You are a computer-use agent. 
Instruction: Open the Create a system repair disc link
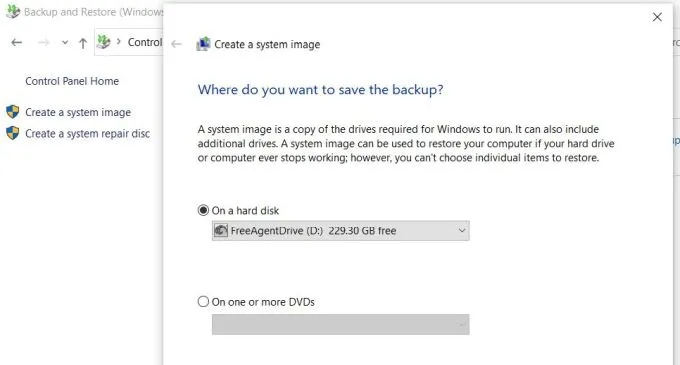click(x=88, y=134)
